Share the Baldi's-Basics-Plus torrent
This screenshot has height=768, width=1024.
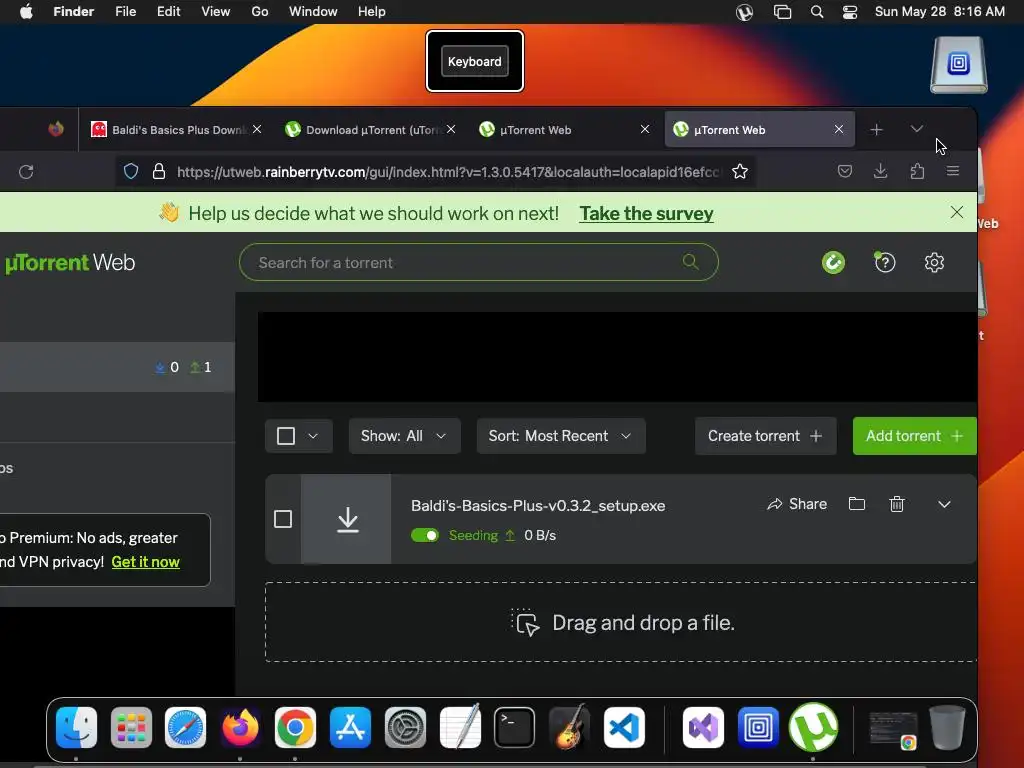coord(797,504)
